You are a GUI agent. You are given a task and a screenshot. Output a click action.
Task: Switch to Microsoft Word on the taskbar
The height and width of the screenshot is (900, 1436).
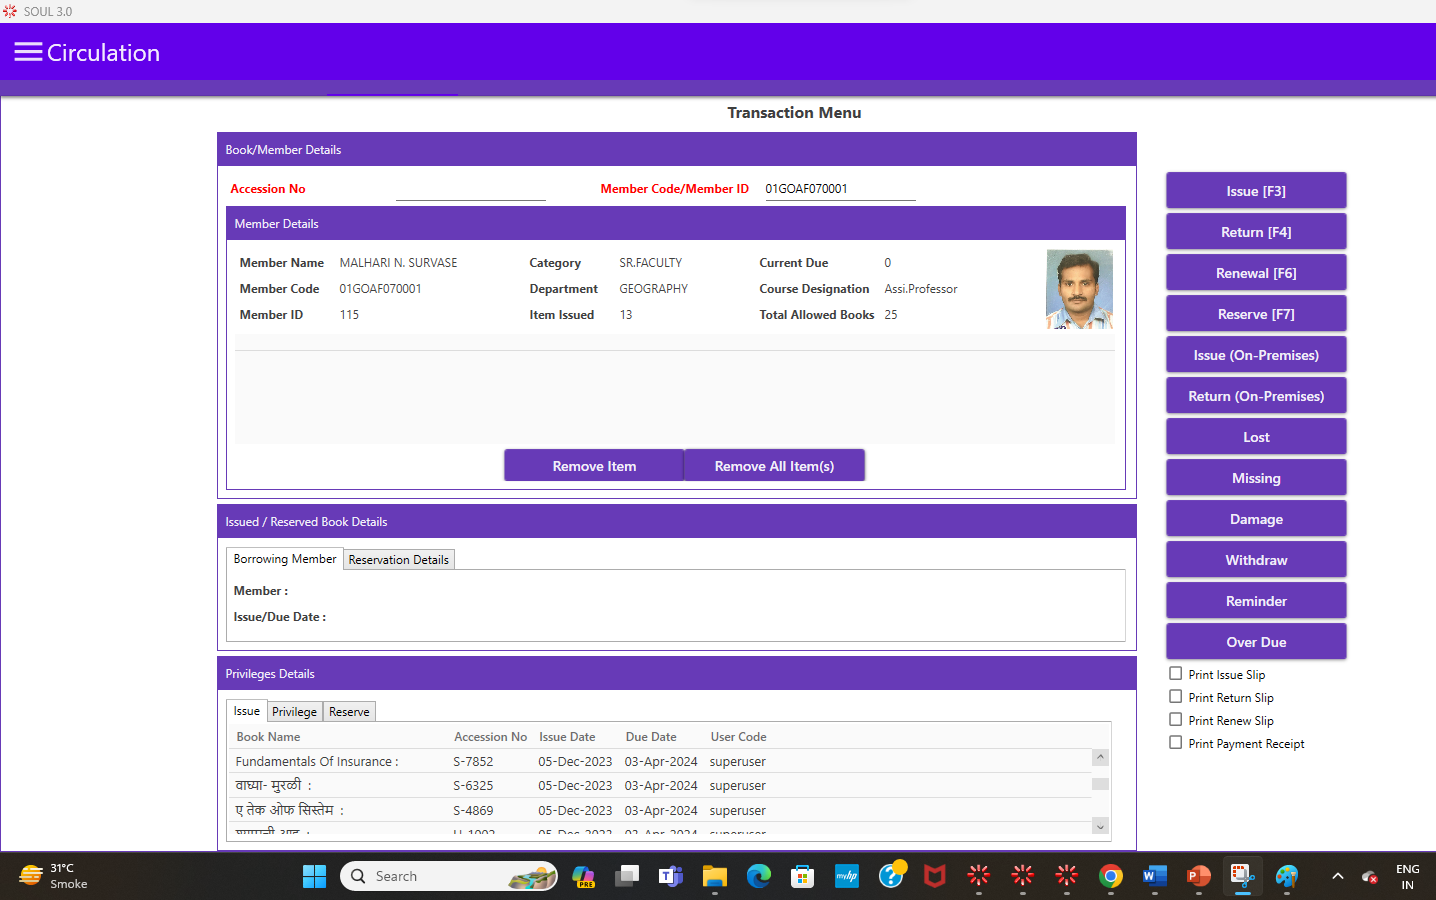pos(1154,876)
